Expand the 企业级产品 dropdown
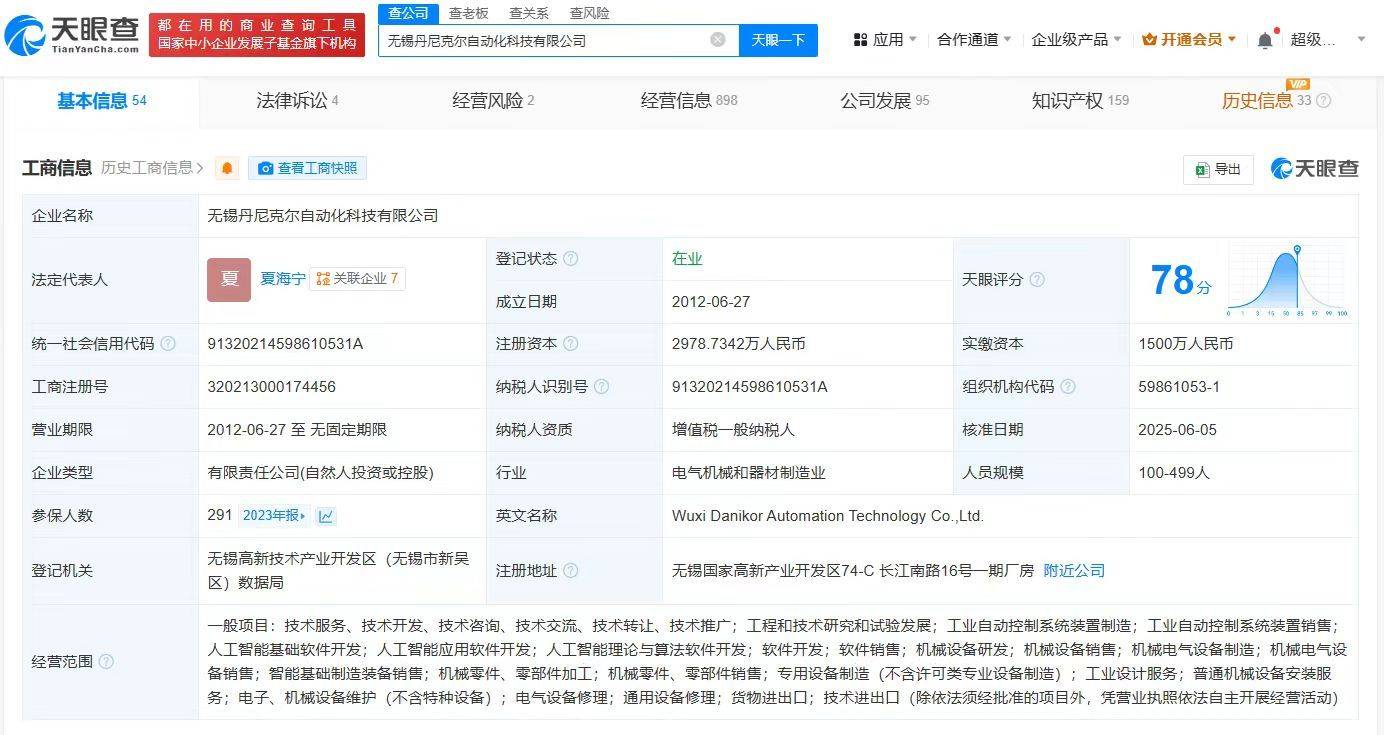The width and height of the screenshot is (1384, 735). (x=1076, y=40)
